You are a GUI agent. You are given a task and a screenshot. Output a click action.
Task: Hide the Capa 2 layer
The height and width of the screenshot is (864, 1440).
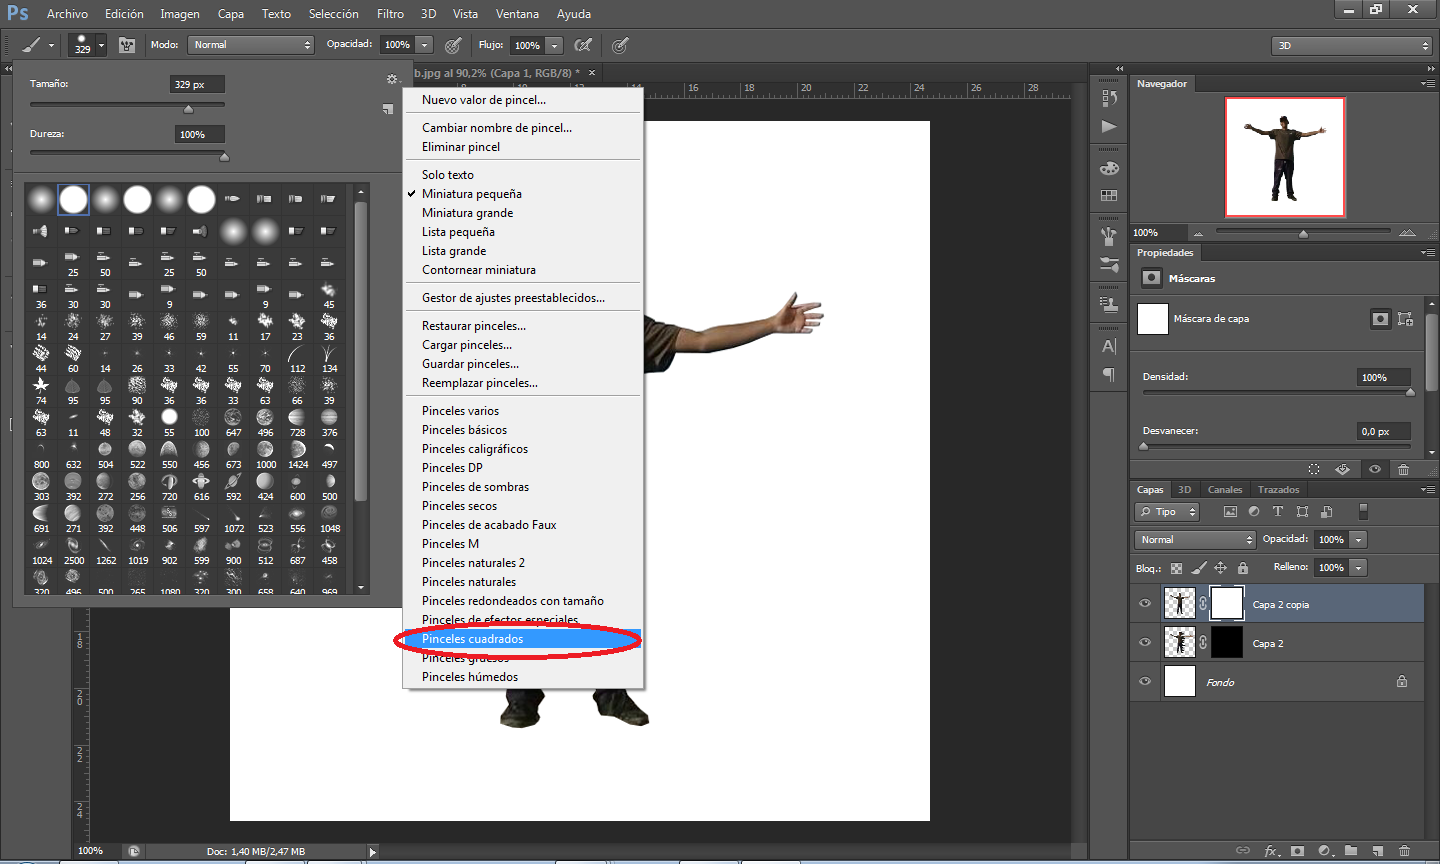pyautogui.click(x=1145, y=643)
